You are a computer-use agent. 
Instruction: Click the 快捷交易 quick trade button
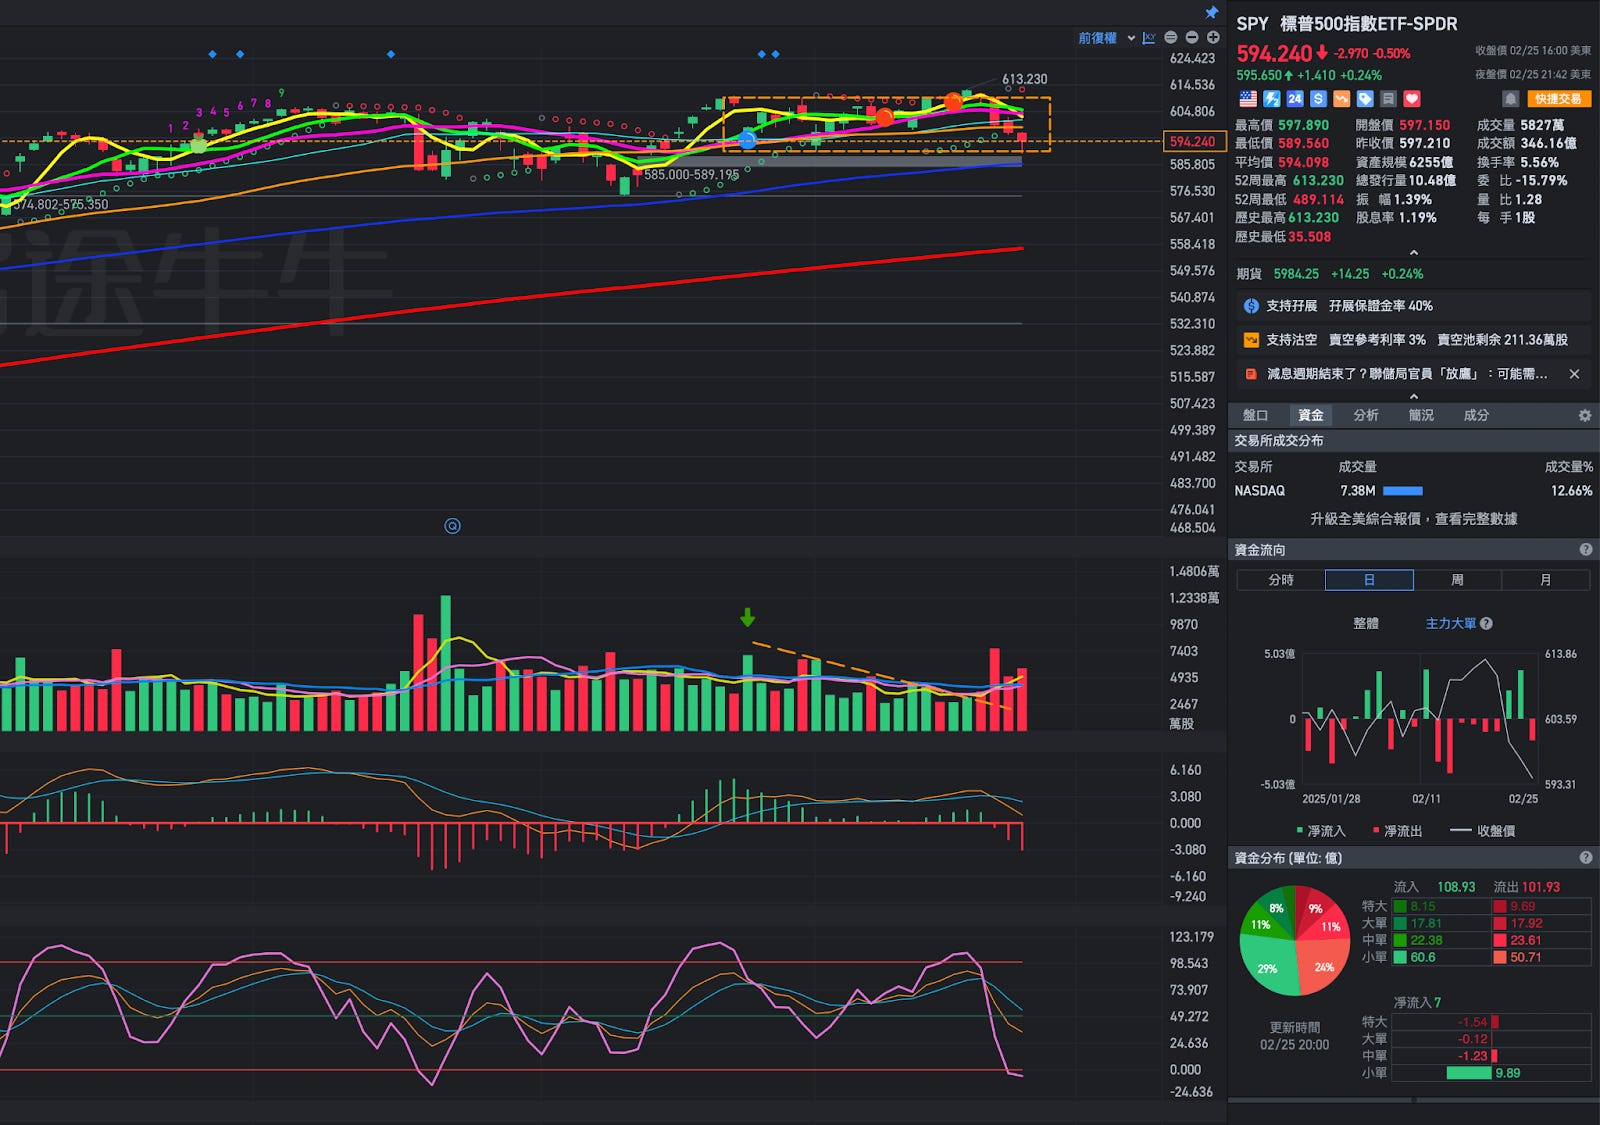(x=1559, y=99)
